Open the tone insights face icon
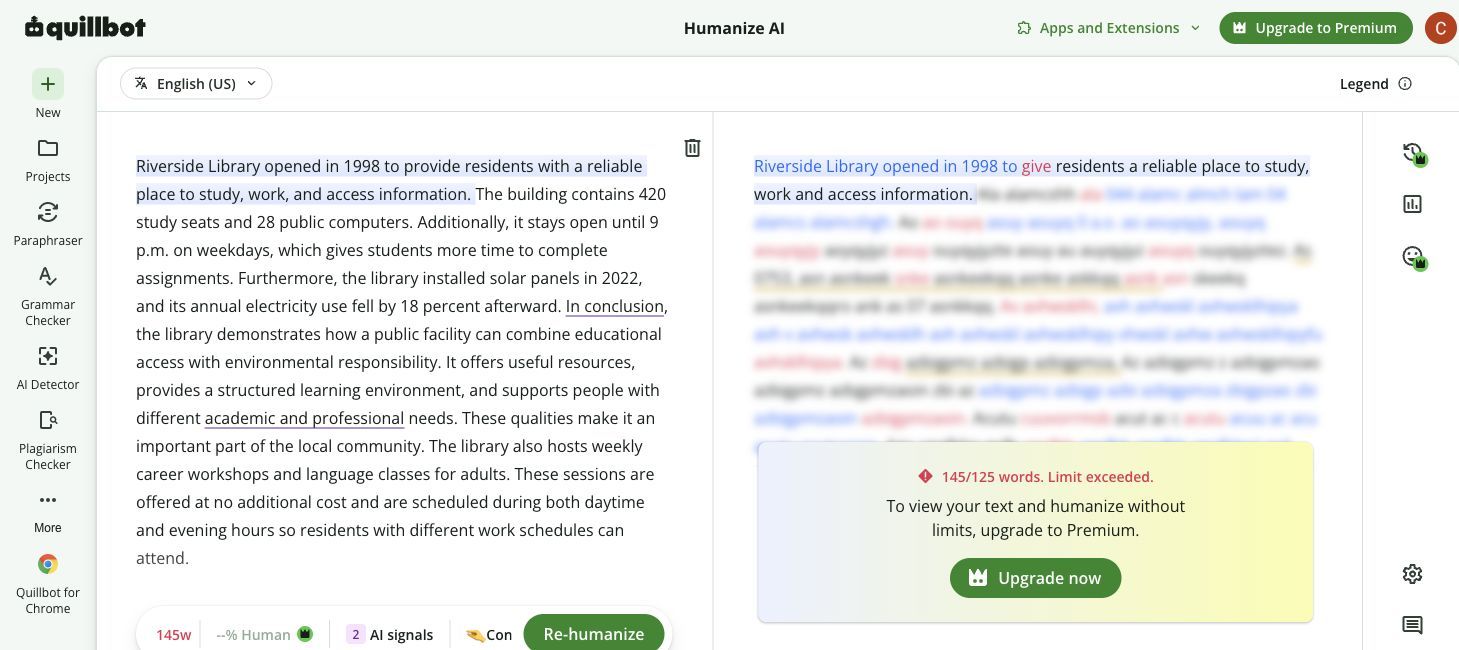1459x650 pixels. click(1413, 257)
